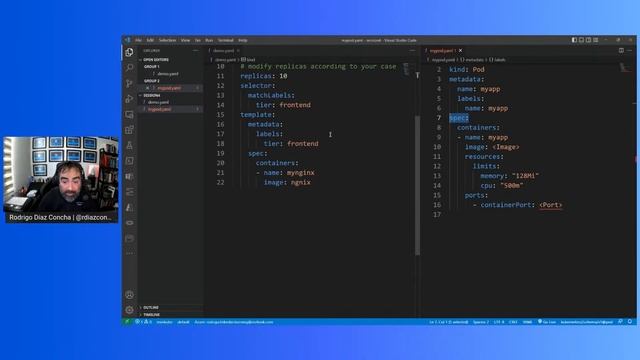The image size is (640, 360).
Task: Open the Run menu
Action: click(x=209, y=40)
